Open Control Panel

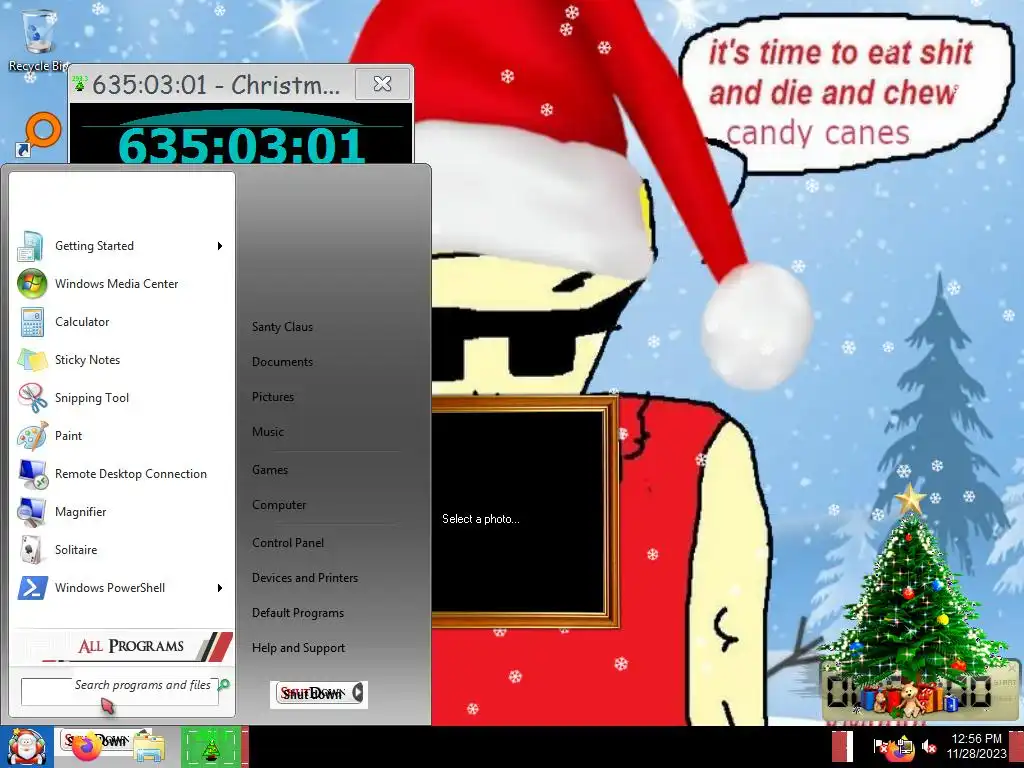point(288,543)
